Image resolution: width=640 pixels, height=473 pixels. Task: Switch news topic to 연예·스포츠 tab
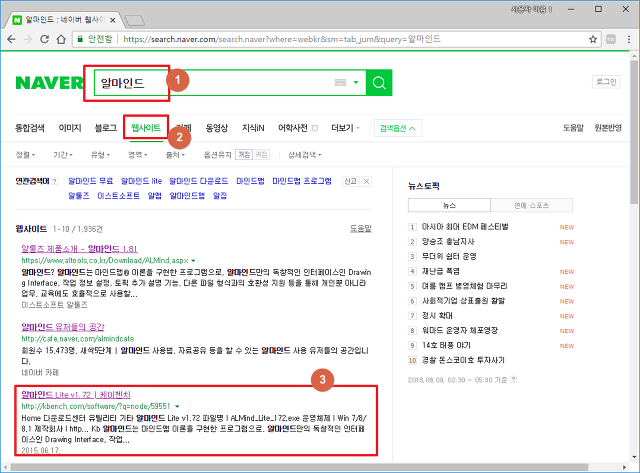(x=531, y=205)
